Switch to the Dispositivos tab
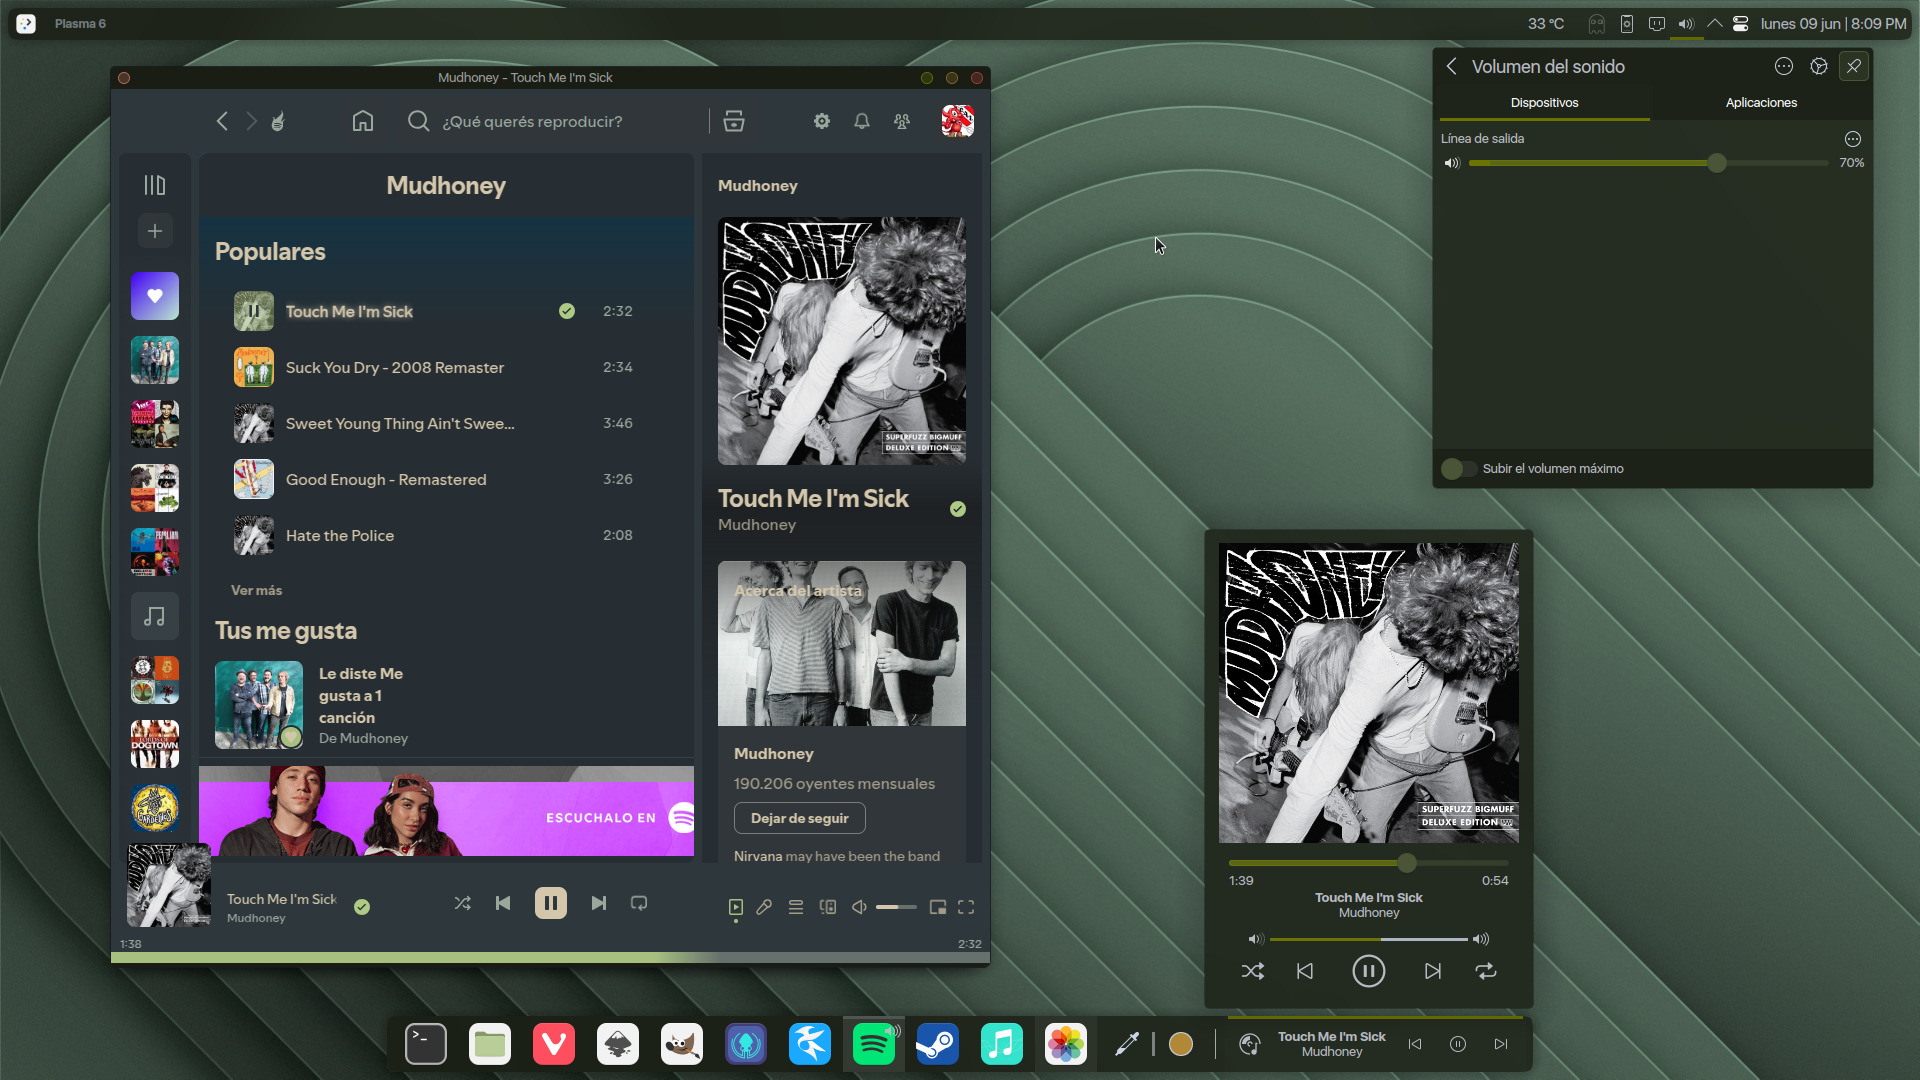 [x=1544, y=103]
